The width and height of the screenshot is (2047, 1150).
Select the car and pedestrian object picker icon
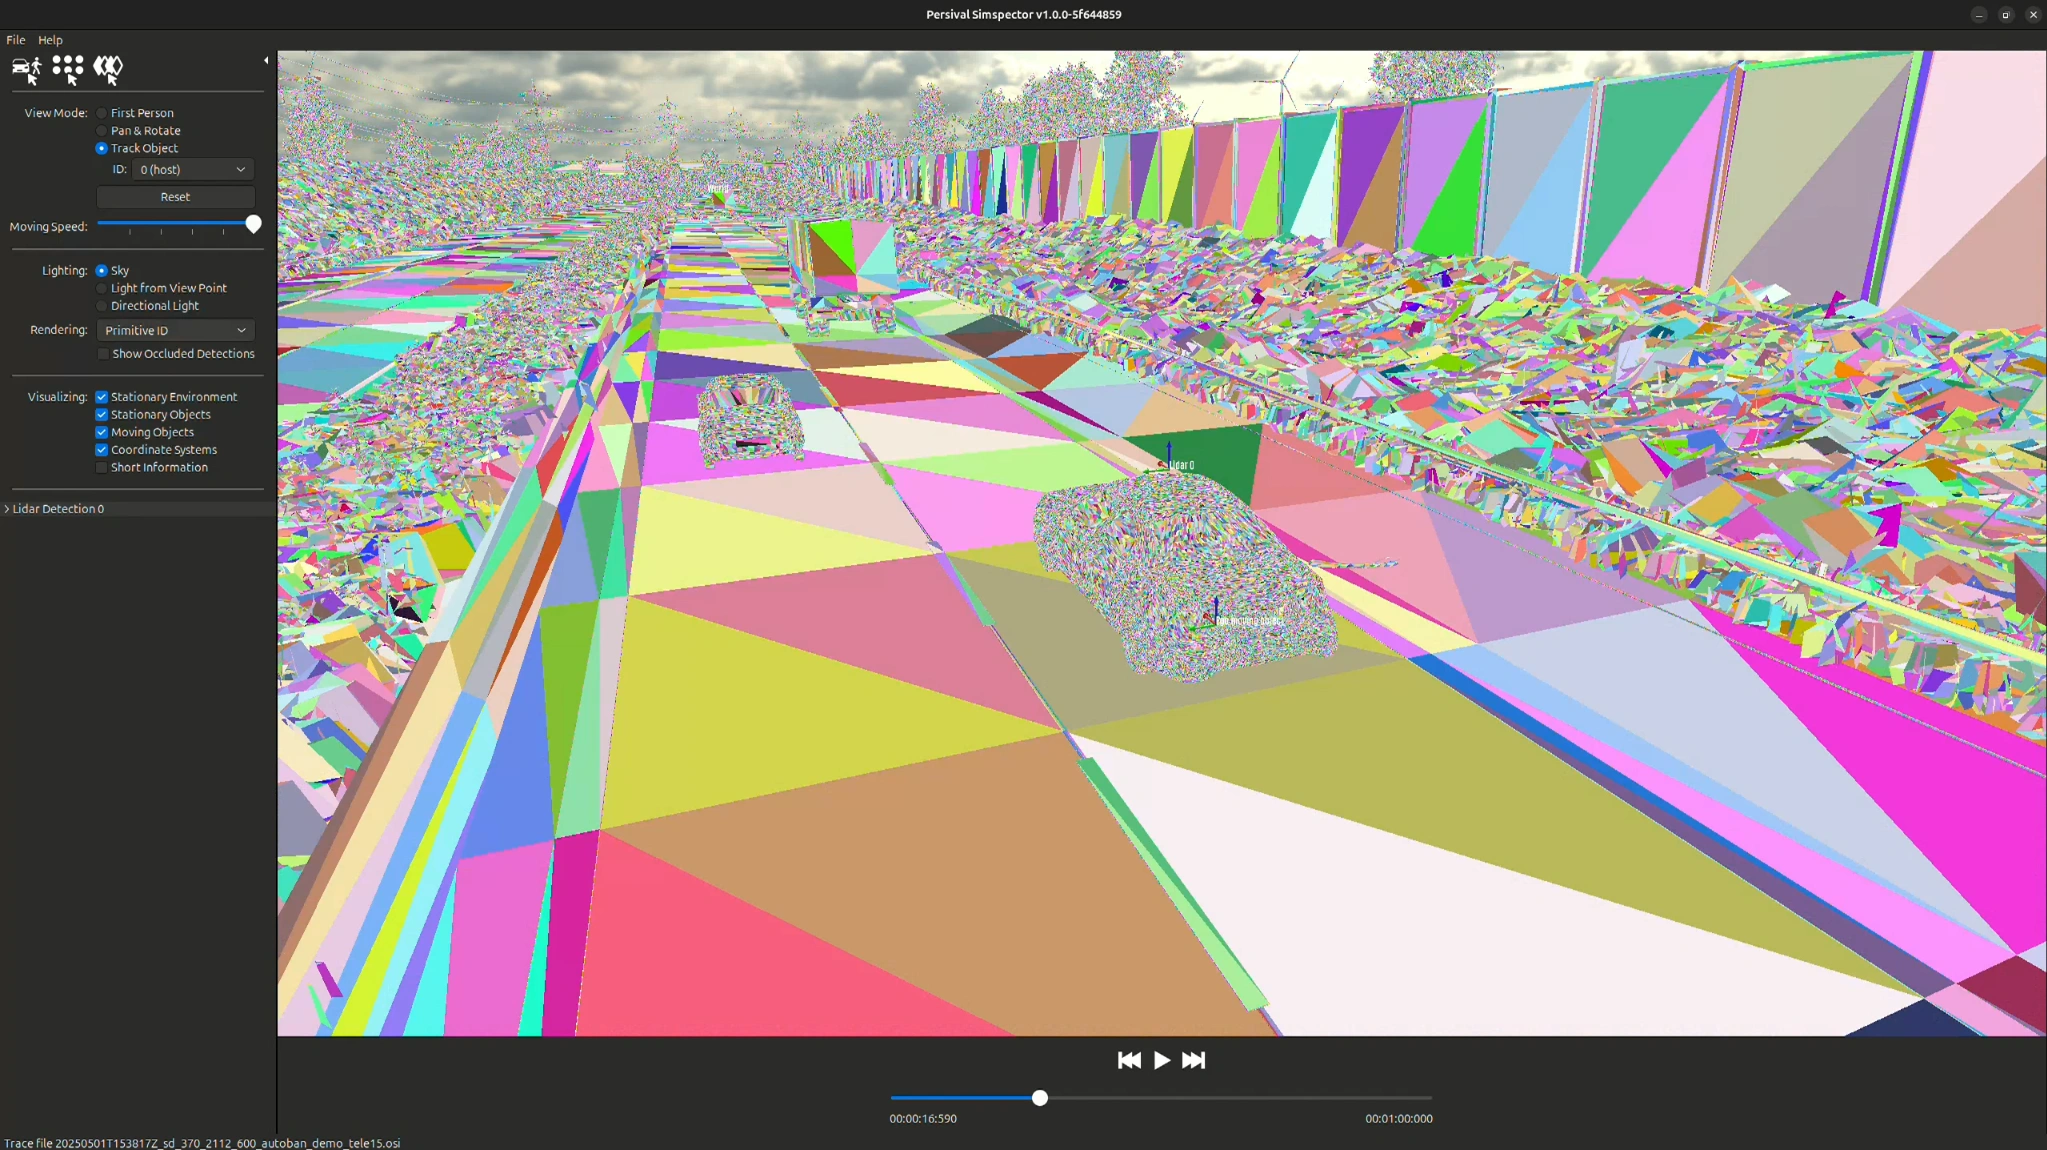27,69
